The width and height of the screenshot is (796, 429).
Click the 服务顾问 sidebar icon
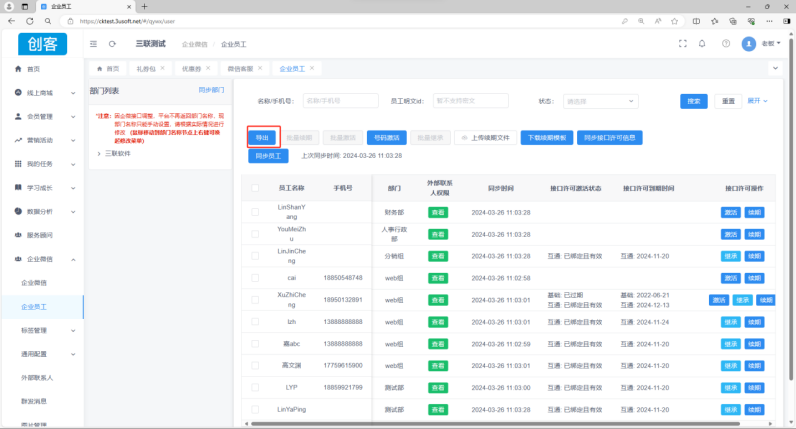point(18,235)
